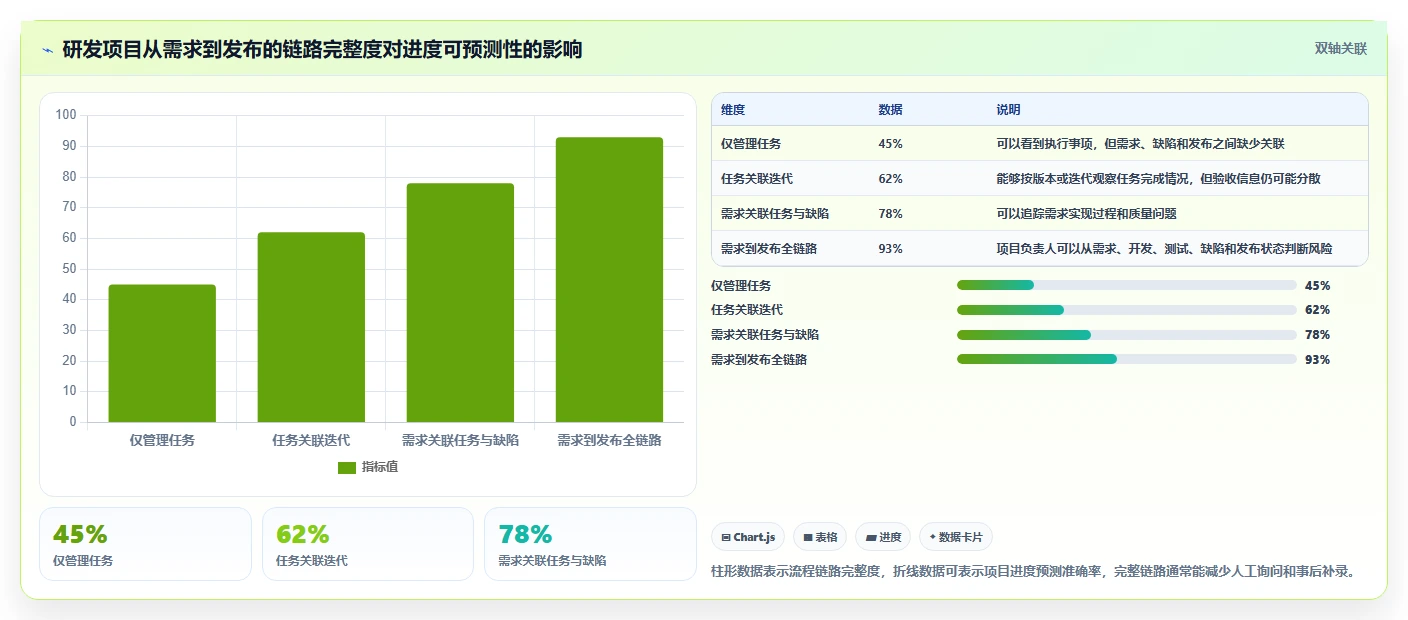The height and width of the screenshot is (620, 1408).
Task: Click the dashboard title 研发项目从需求到发布
Action: coord(322,49)
